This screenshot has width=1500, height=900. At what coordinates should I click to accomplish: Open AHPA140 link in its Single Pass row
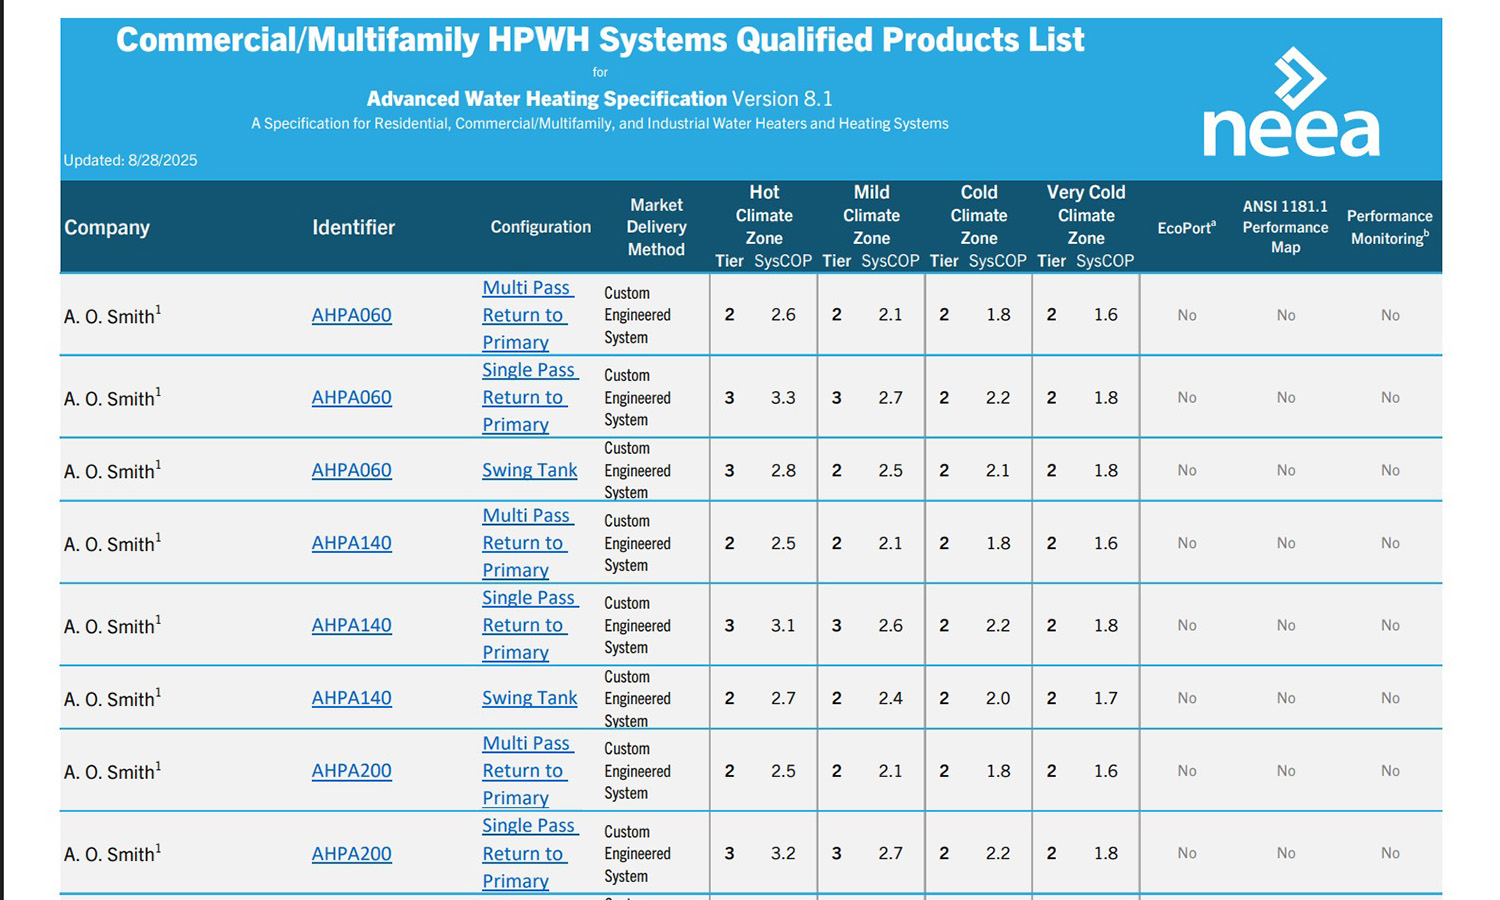351,625
